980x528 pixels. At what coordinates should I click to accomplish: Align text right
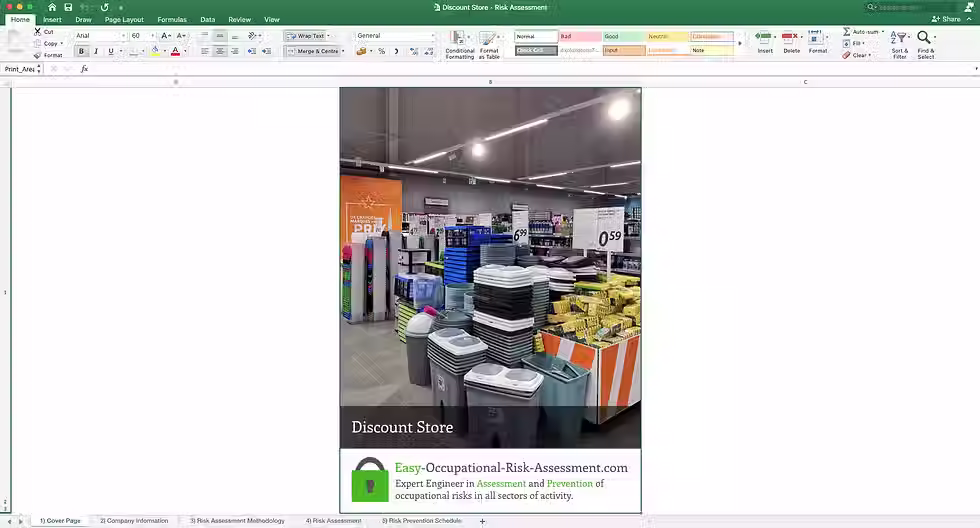click(234, 51)
